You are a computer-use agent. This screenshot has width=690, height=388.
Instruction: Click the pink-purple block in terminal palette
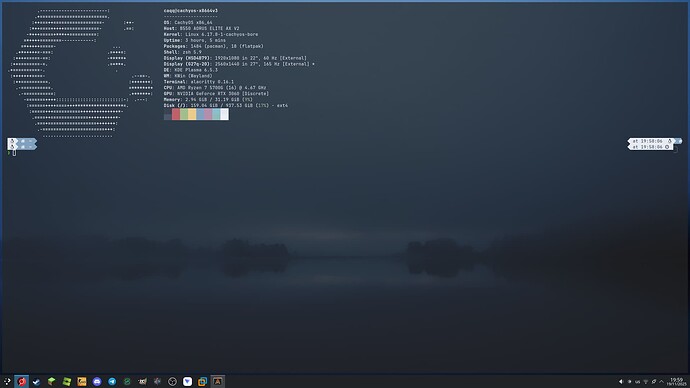(x=208, y=114)
